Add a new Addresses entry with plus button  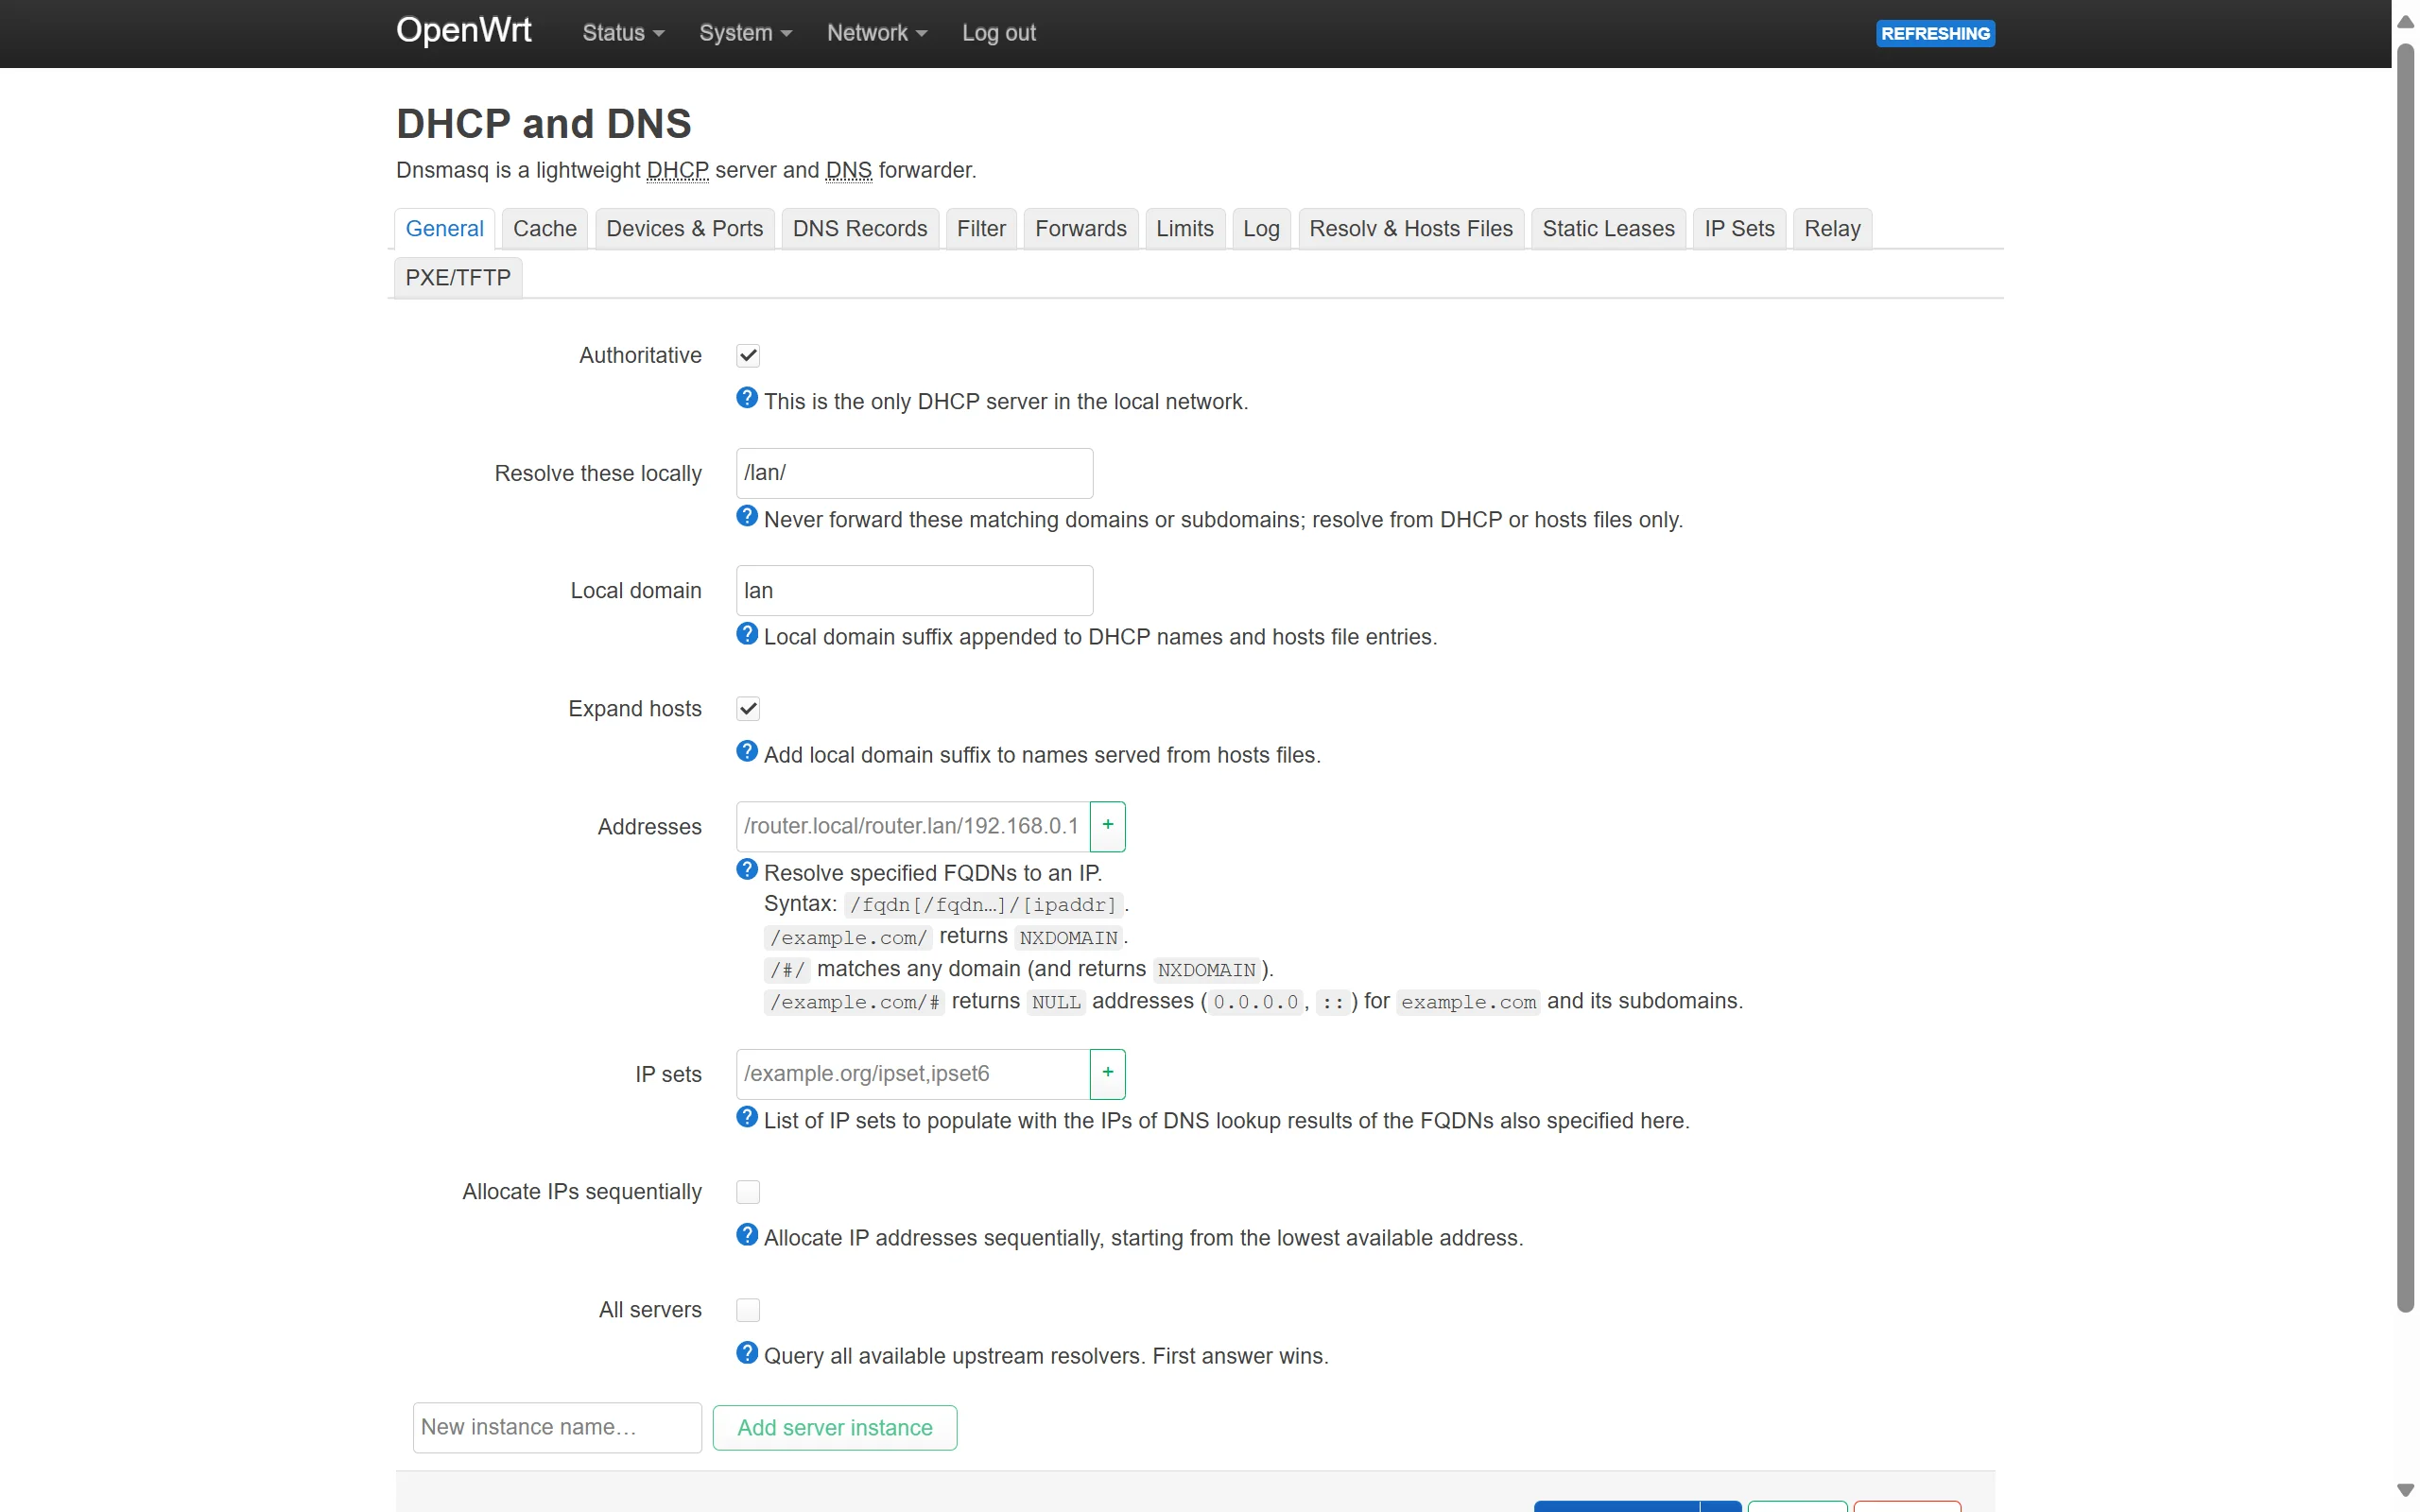click(1107, 826)
